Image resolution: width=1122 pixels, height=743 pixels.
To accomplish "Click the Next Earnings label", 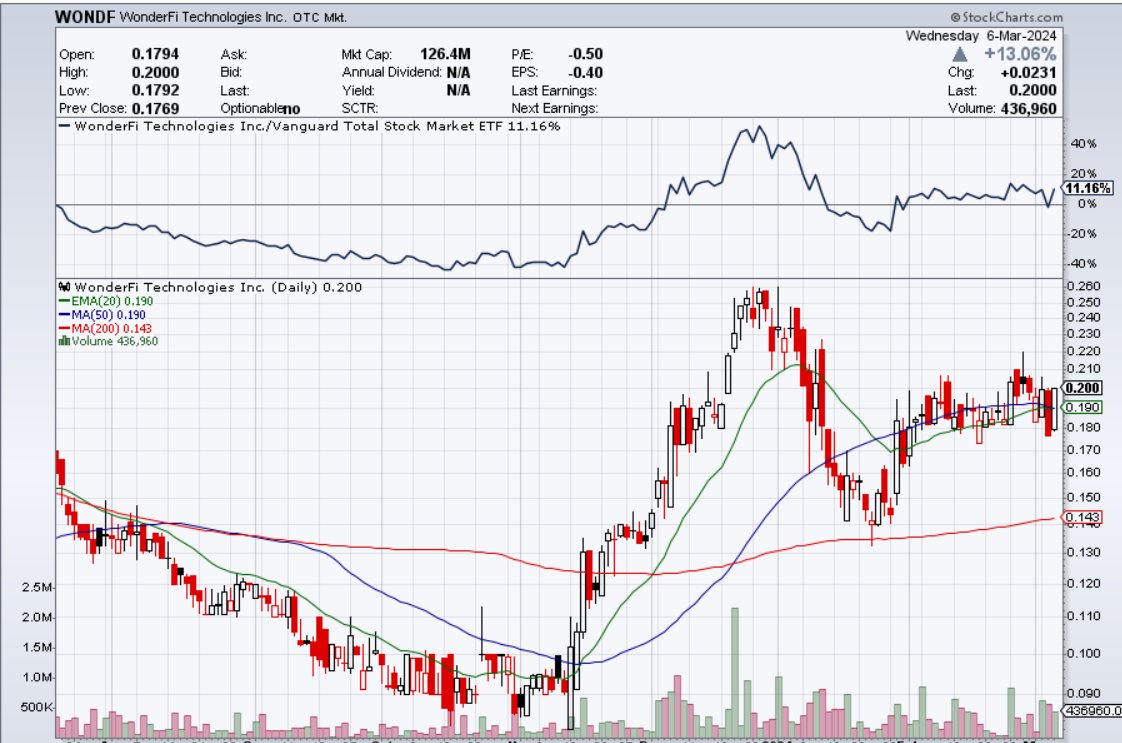I will click(x=555, y=109).
